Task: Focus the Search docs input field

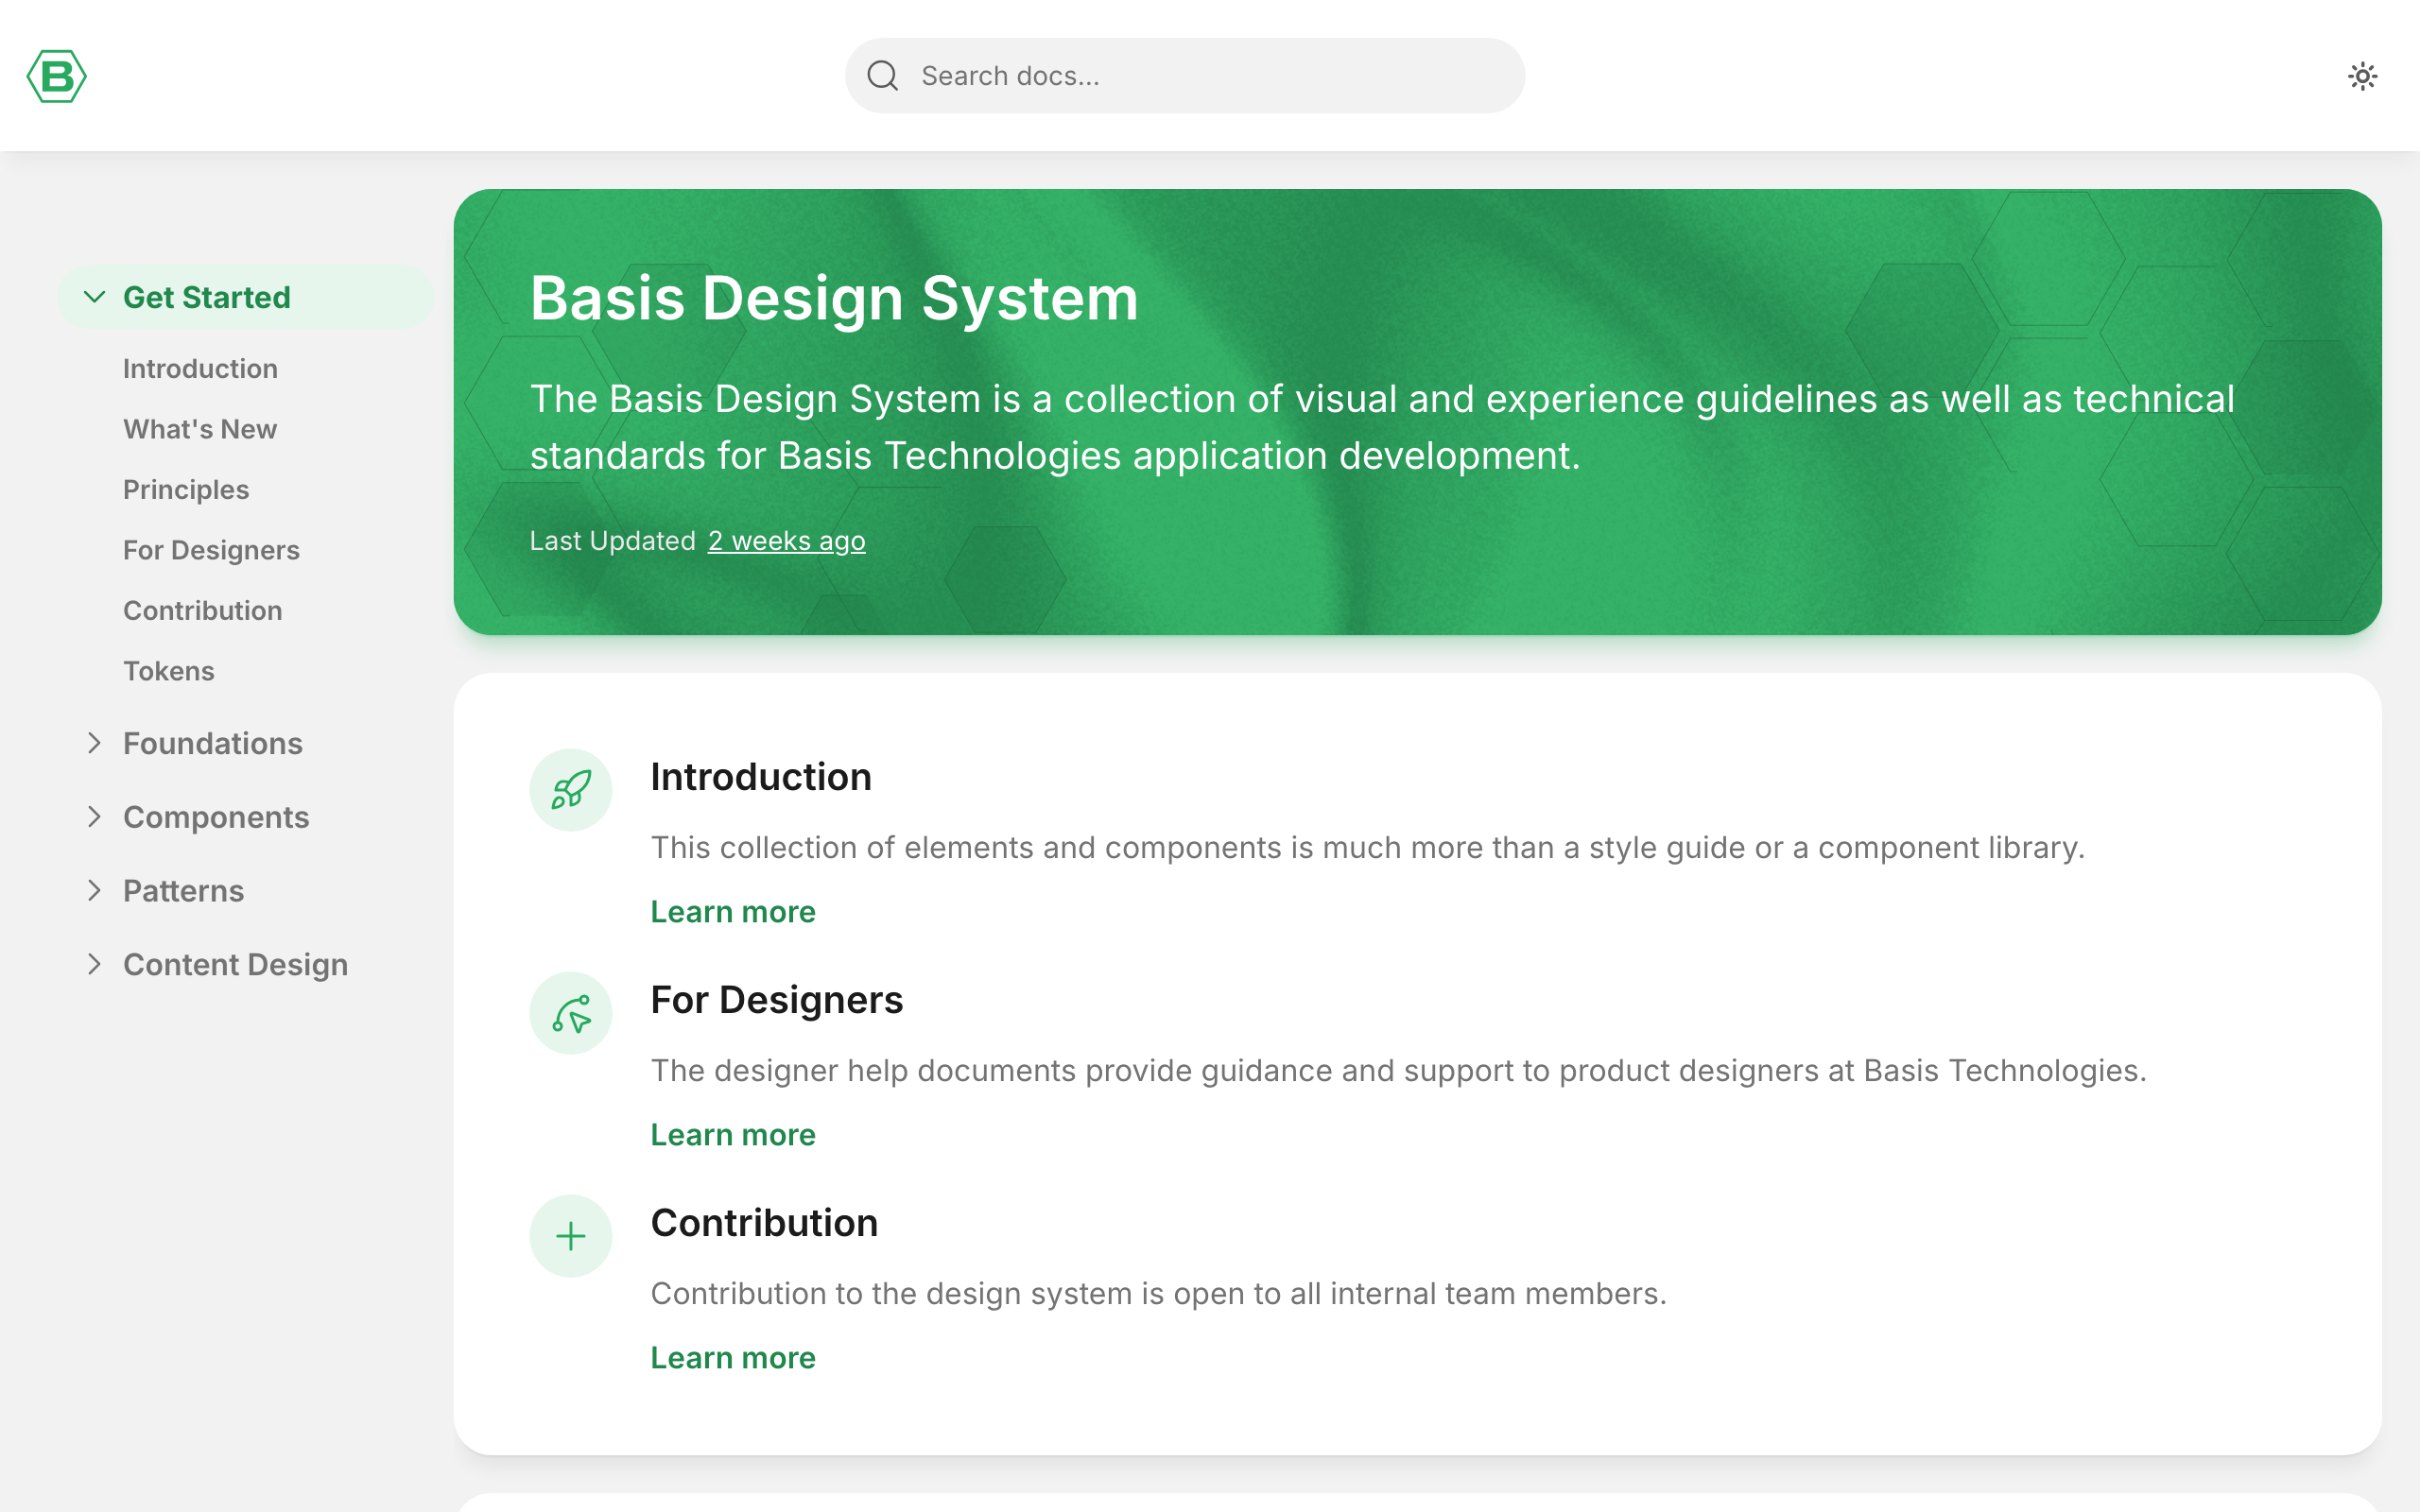Action: tap(1185, 76)
